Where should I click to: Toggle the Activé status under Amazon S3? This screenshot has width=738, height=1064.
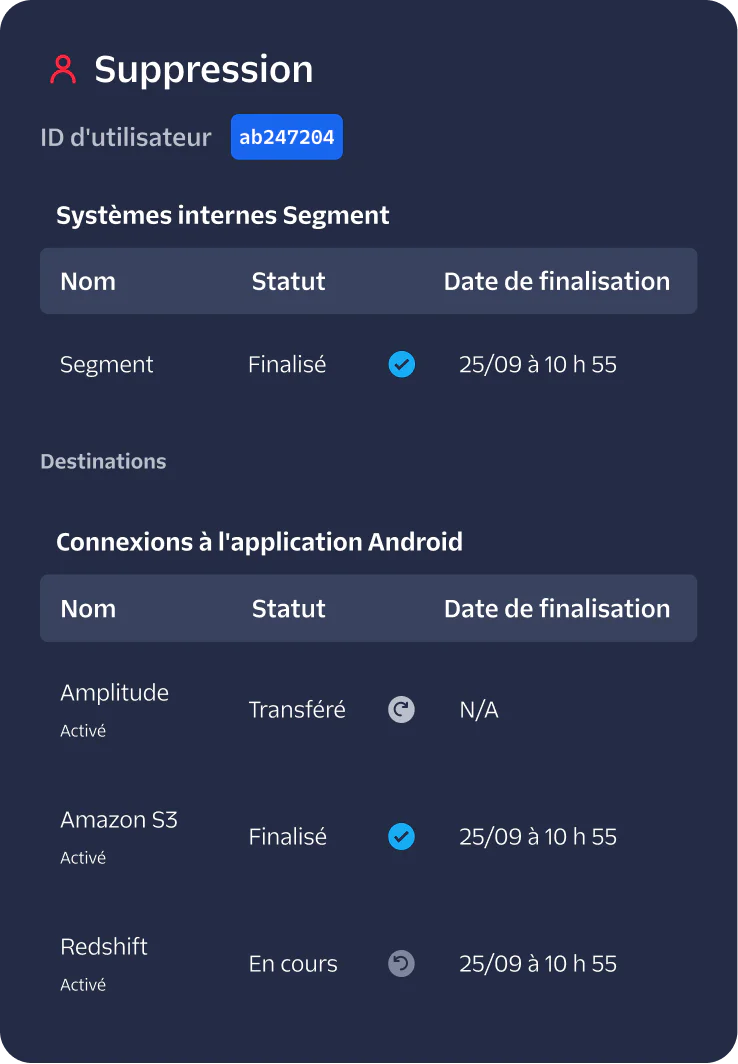(82, 857)
